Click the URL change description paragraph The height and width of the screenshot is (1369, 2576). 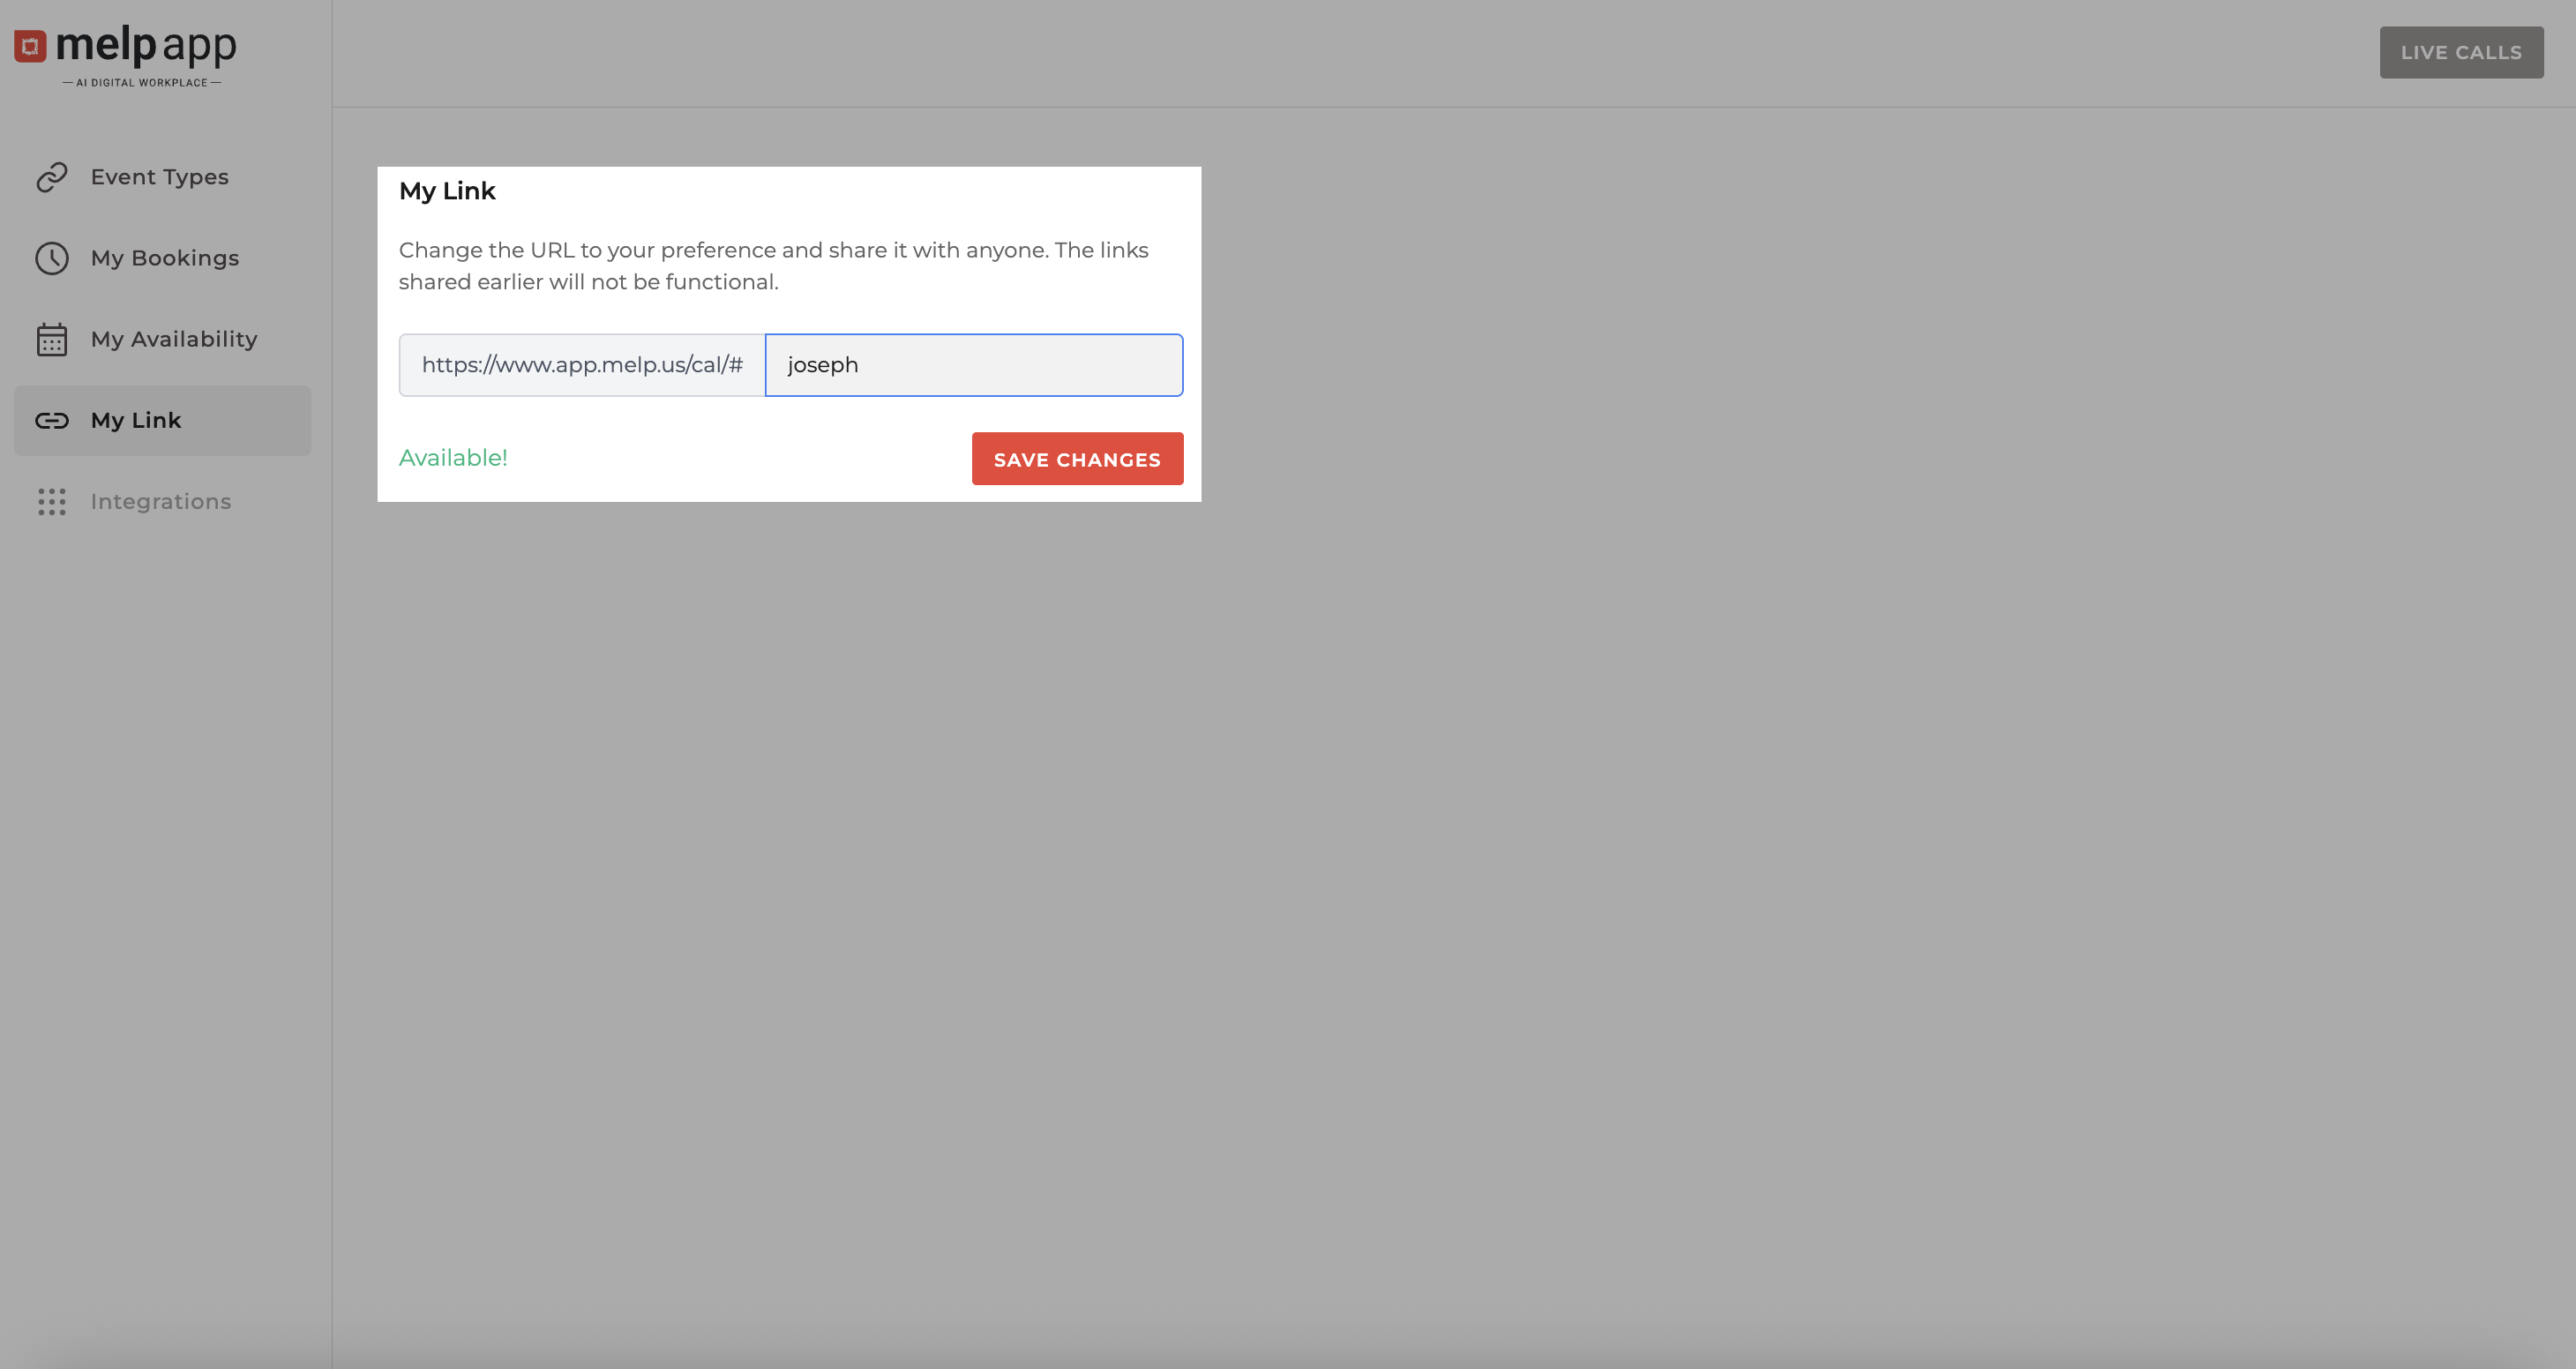[773, 266]
